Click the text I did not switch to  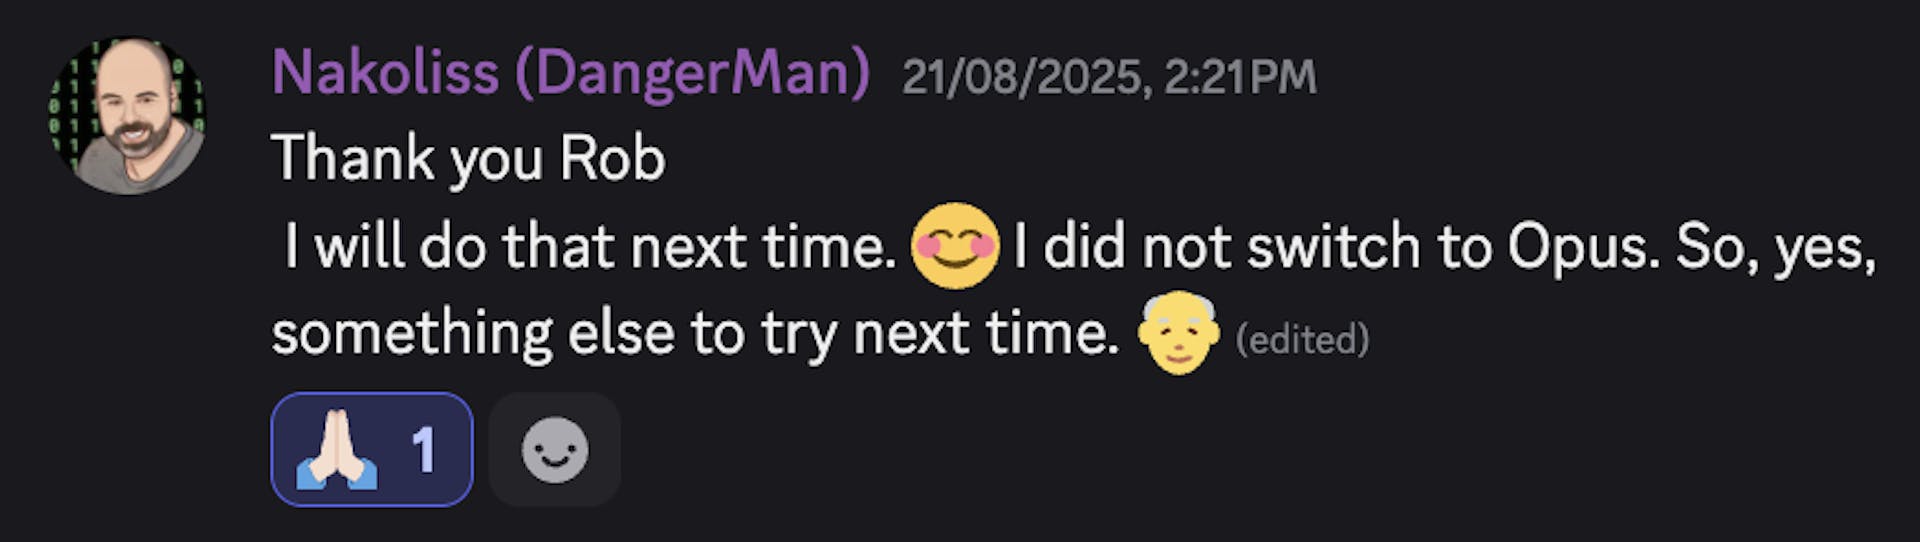point(1255,247)
